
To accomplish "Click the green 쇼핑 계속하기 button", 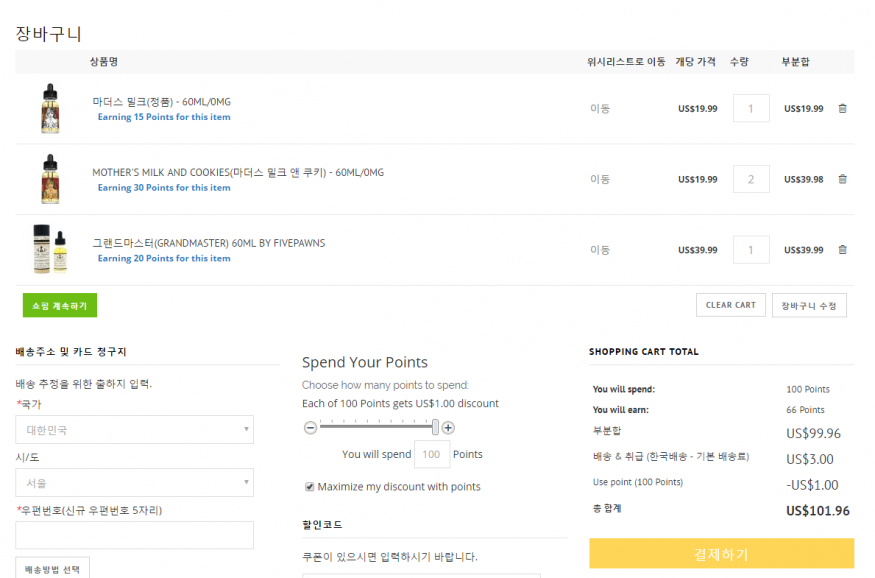I will click(59, 305).
